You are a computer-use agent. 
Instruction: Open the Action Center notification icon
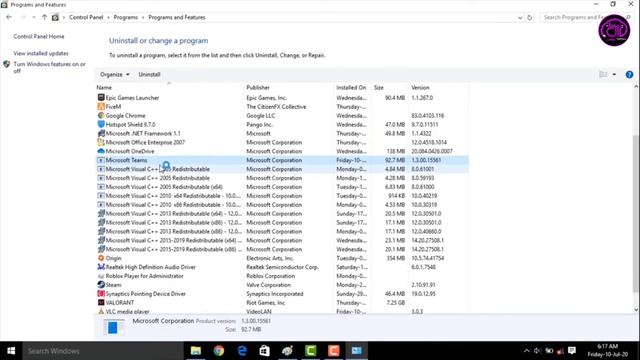click(572, 351)
